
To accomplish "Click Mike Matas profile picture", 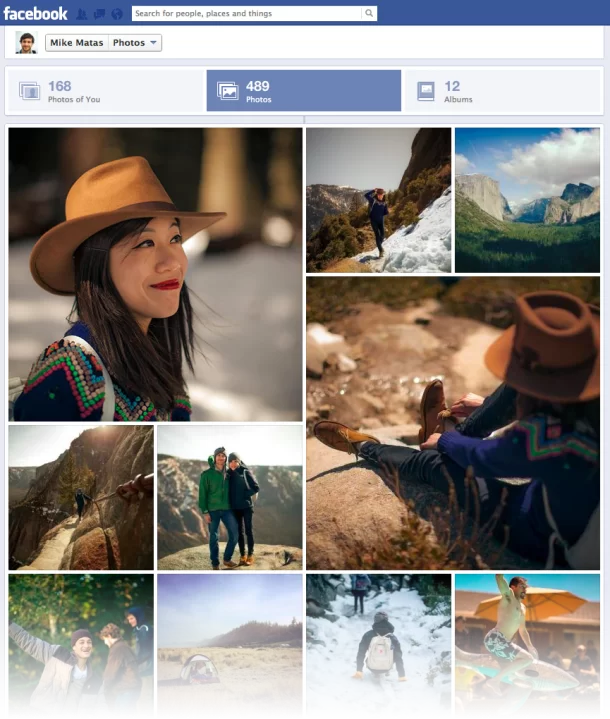I will pos(26,43).
